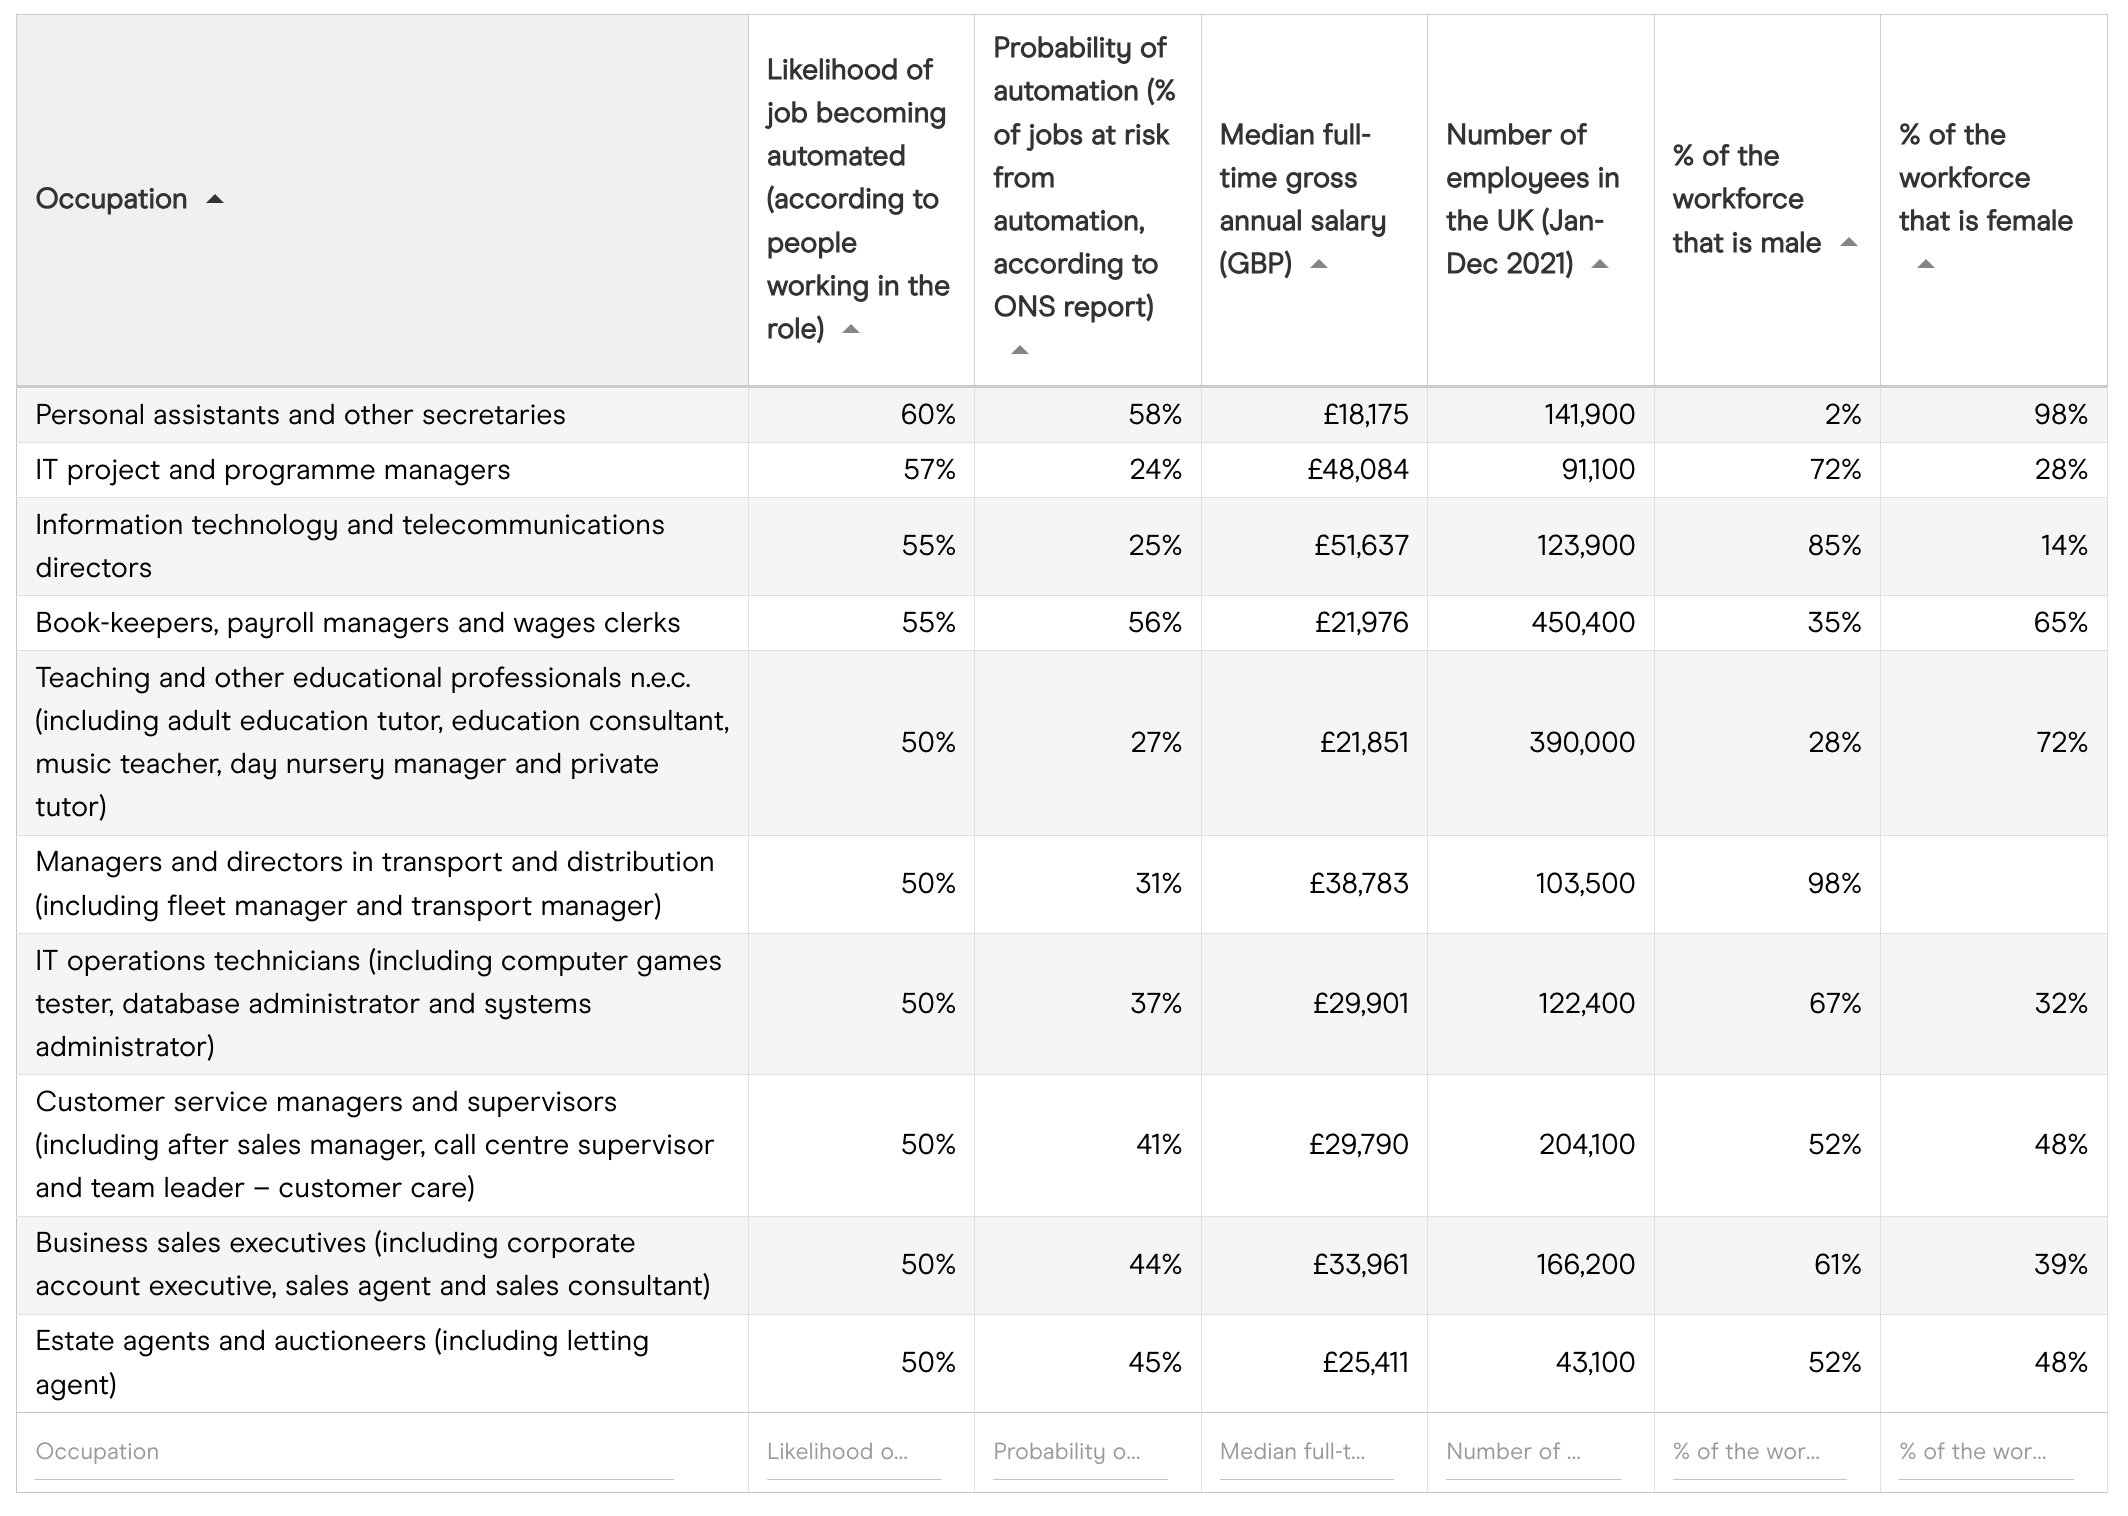Sort table by Occupation arrow icon
Image resolution: width=2128 pixels, height=1516 pixels.
(215, 200)
